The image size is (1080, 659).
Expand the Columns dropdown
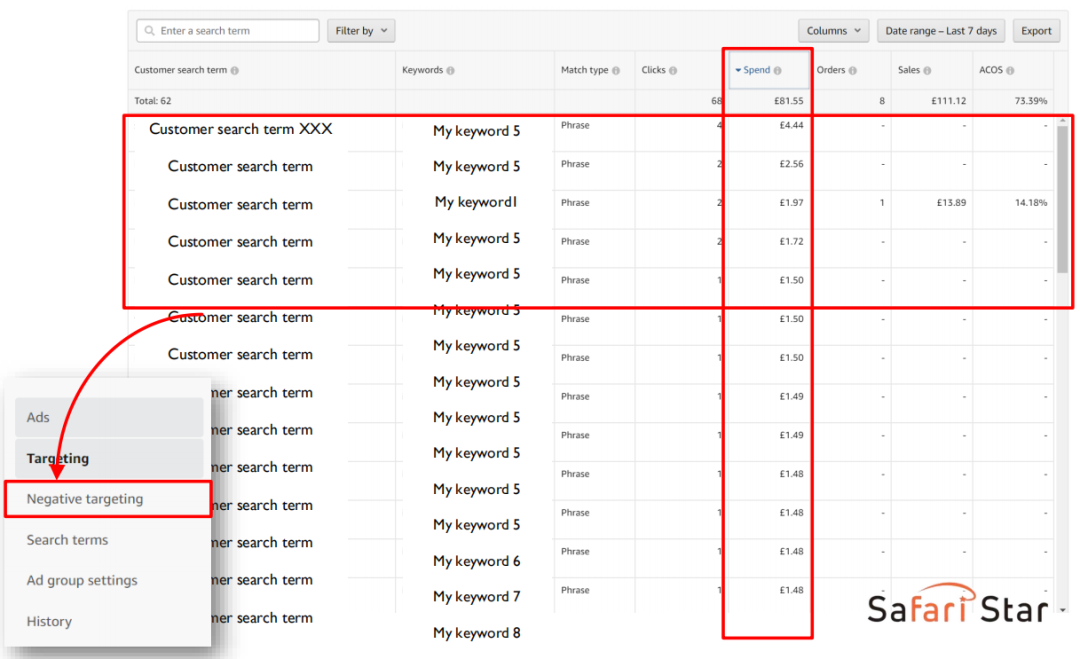[x=833, y=31]
